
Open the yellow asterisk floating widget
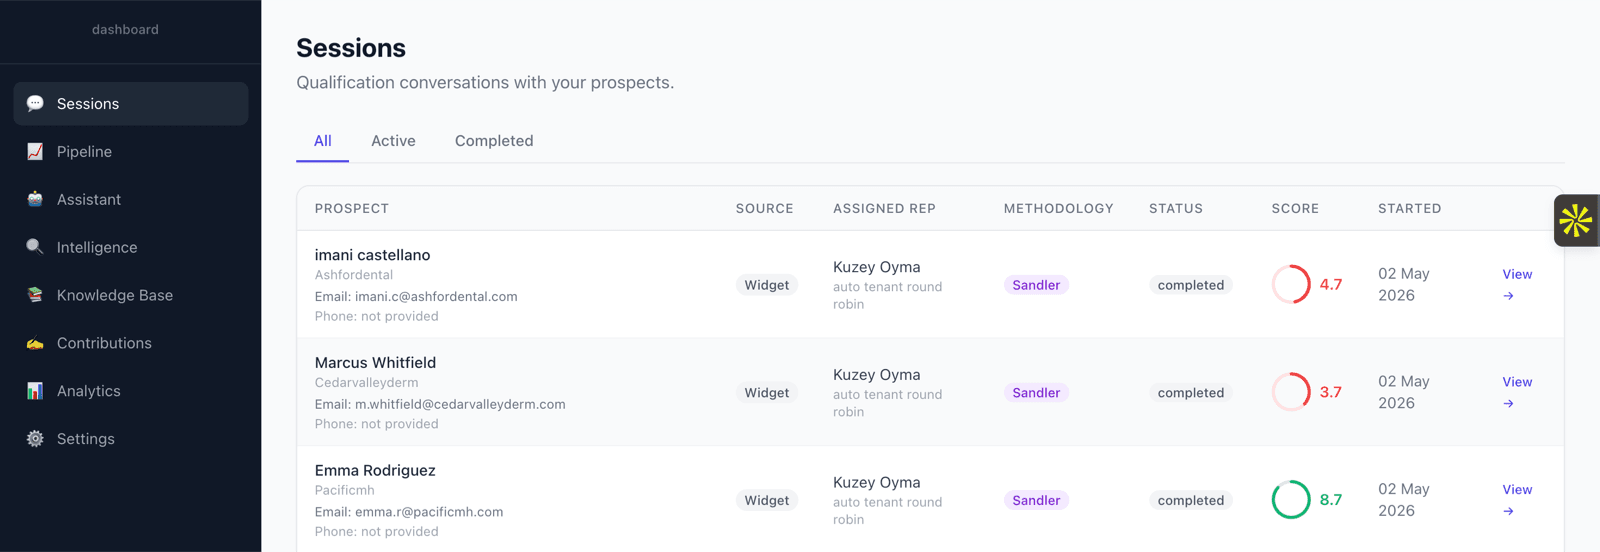tap(1576, 220)
